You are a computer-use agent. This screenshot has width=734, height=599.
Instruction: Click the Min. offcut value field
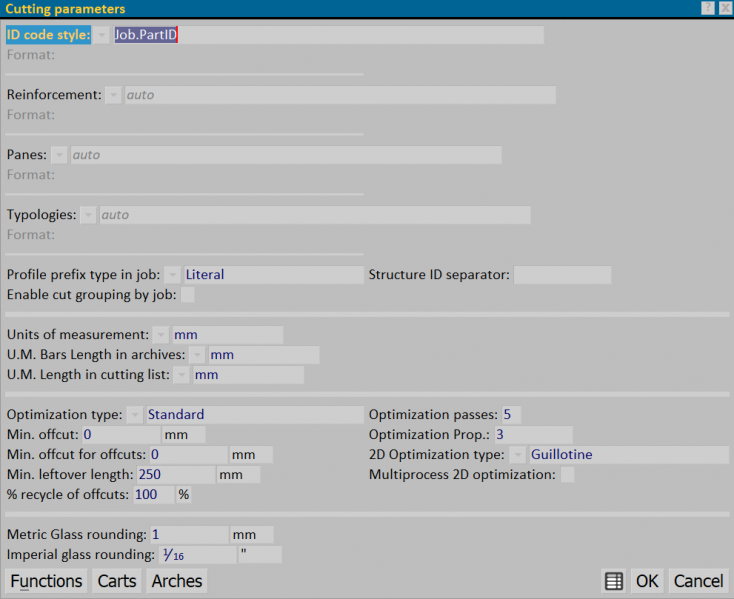coord(121,435)
